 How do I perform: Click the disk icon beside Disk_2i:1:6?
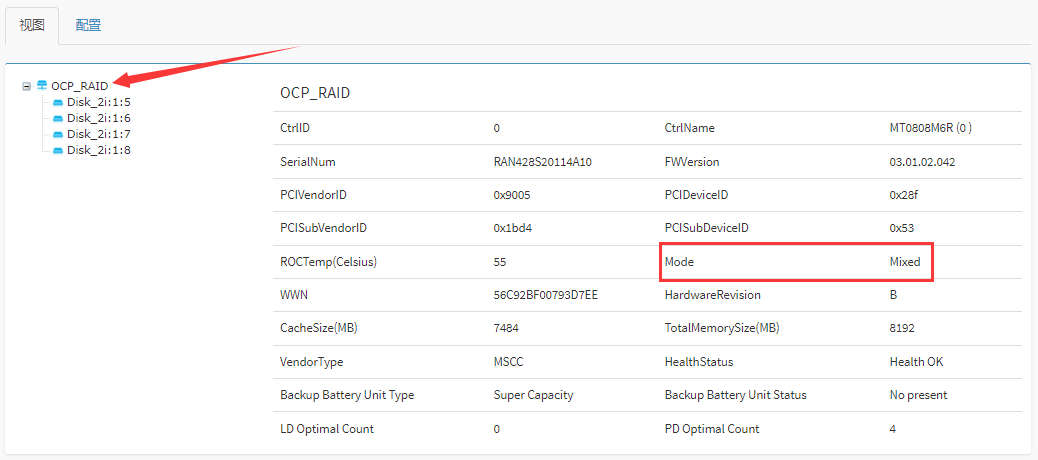click(58, 118)
